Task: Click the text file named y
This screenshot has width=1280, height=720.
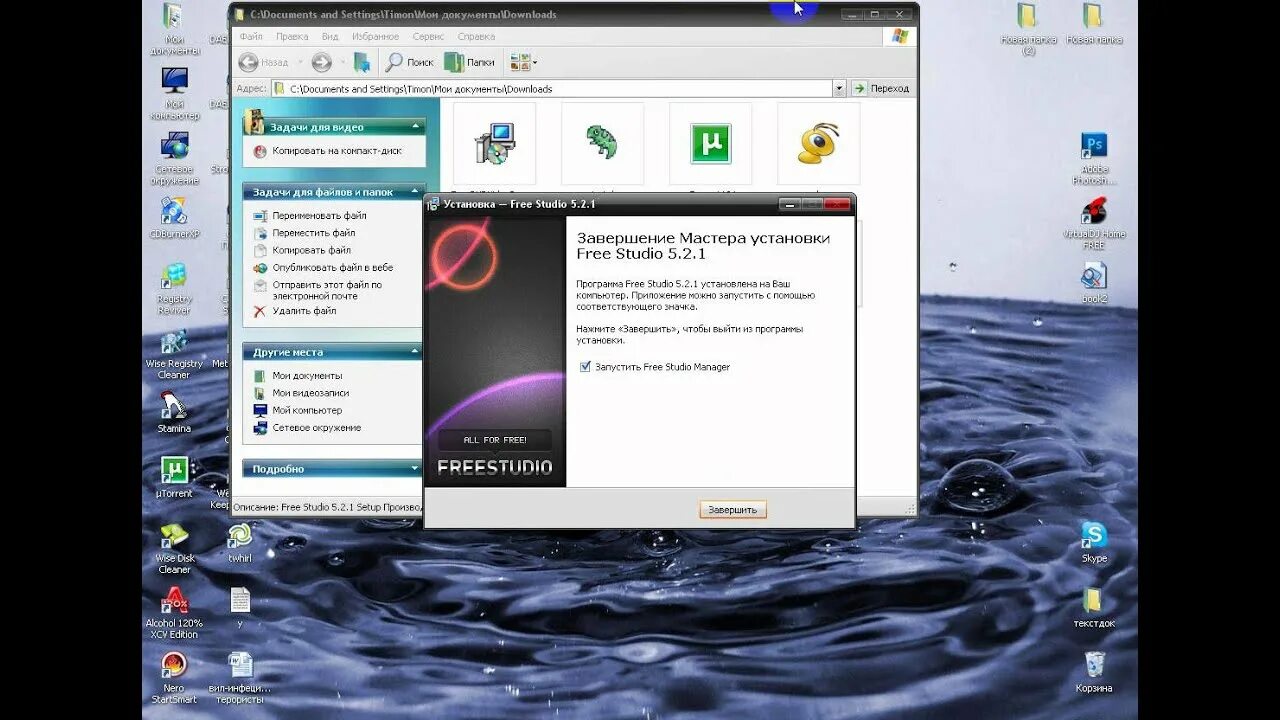Action: 240,607
